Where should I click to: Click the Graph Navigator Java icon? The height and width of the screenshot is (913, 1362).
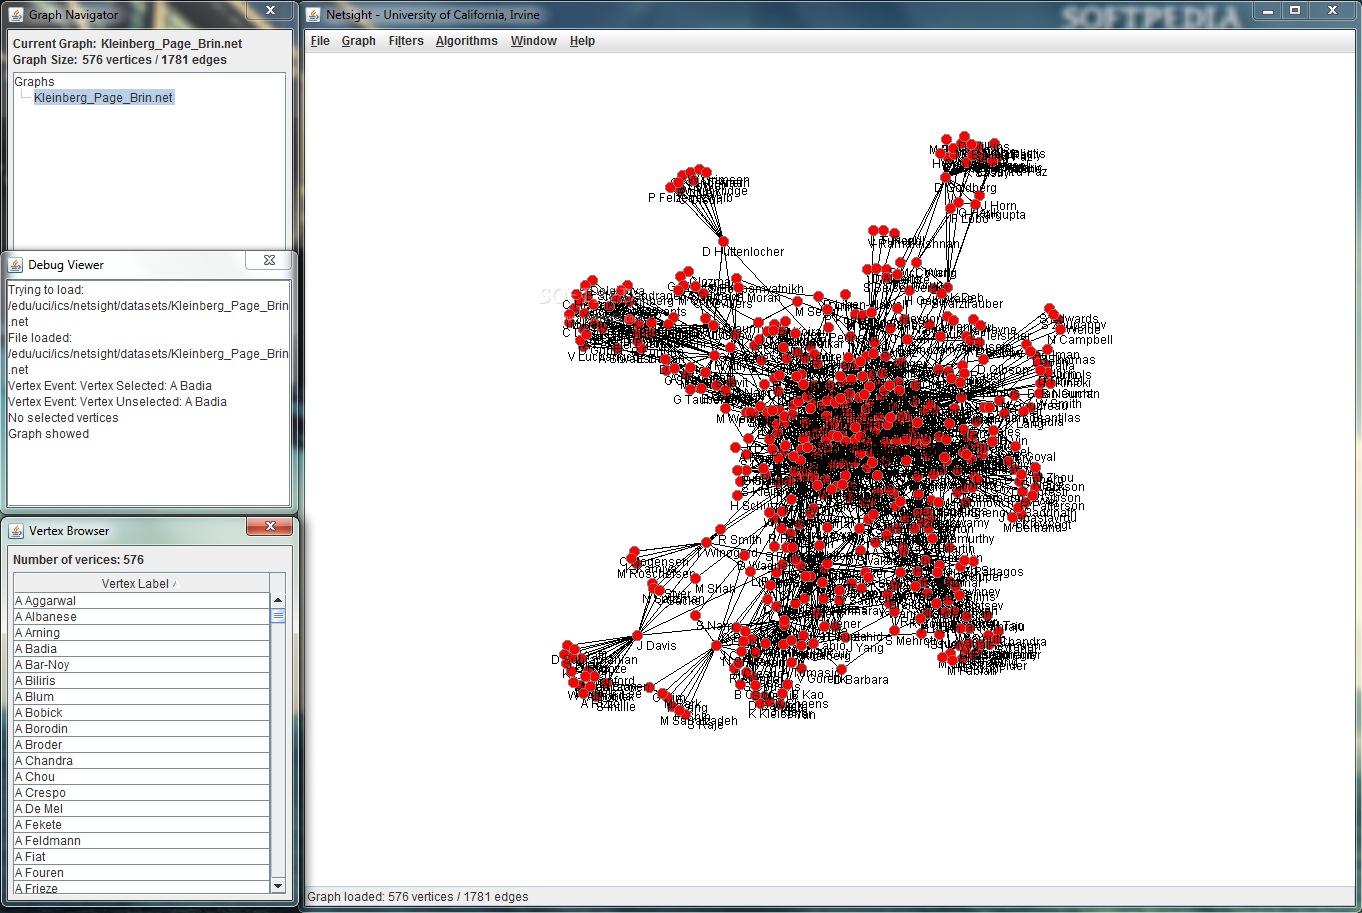tap(16, 14)
